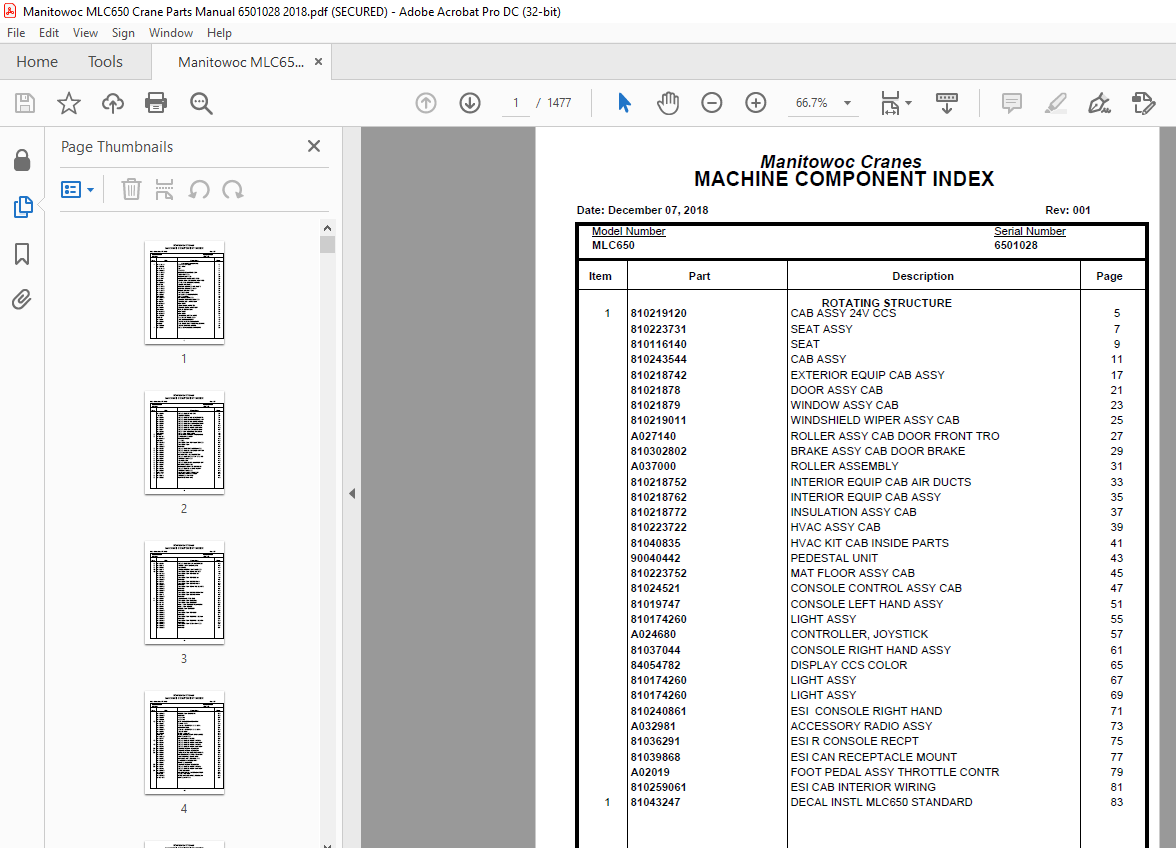Click the MLC650 model number
Screen dimensions: 1176x848
click(613, 245)
